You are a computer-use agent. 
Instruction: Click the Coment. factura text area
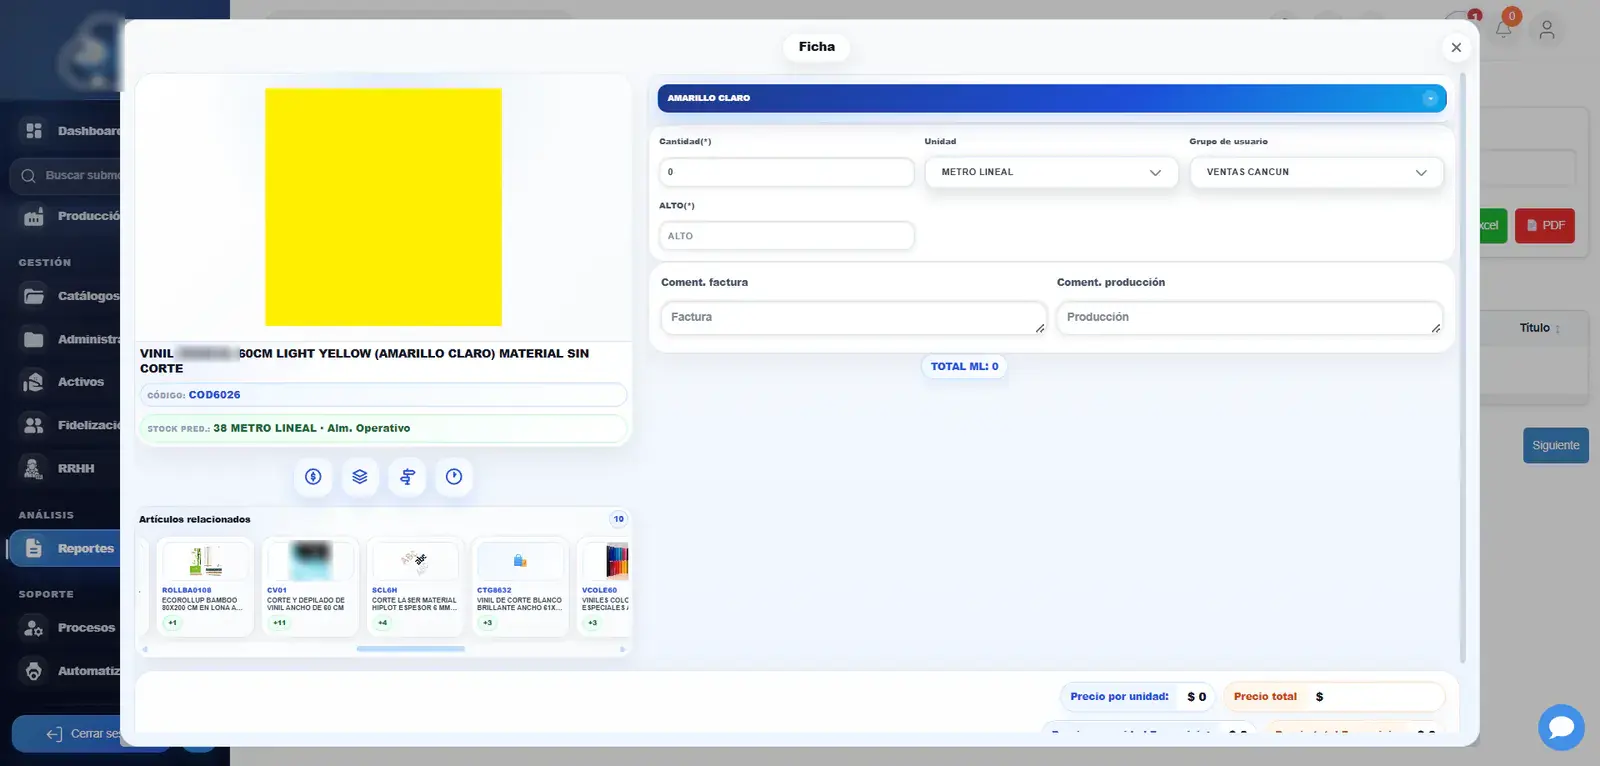tap(853, 318)
